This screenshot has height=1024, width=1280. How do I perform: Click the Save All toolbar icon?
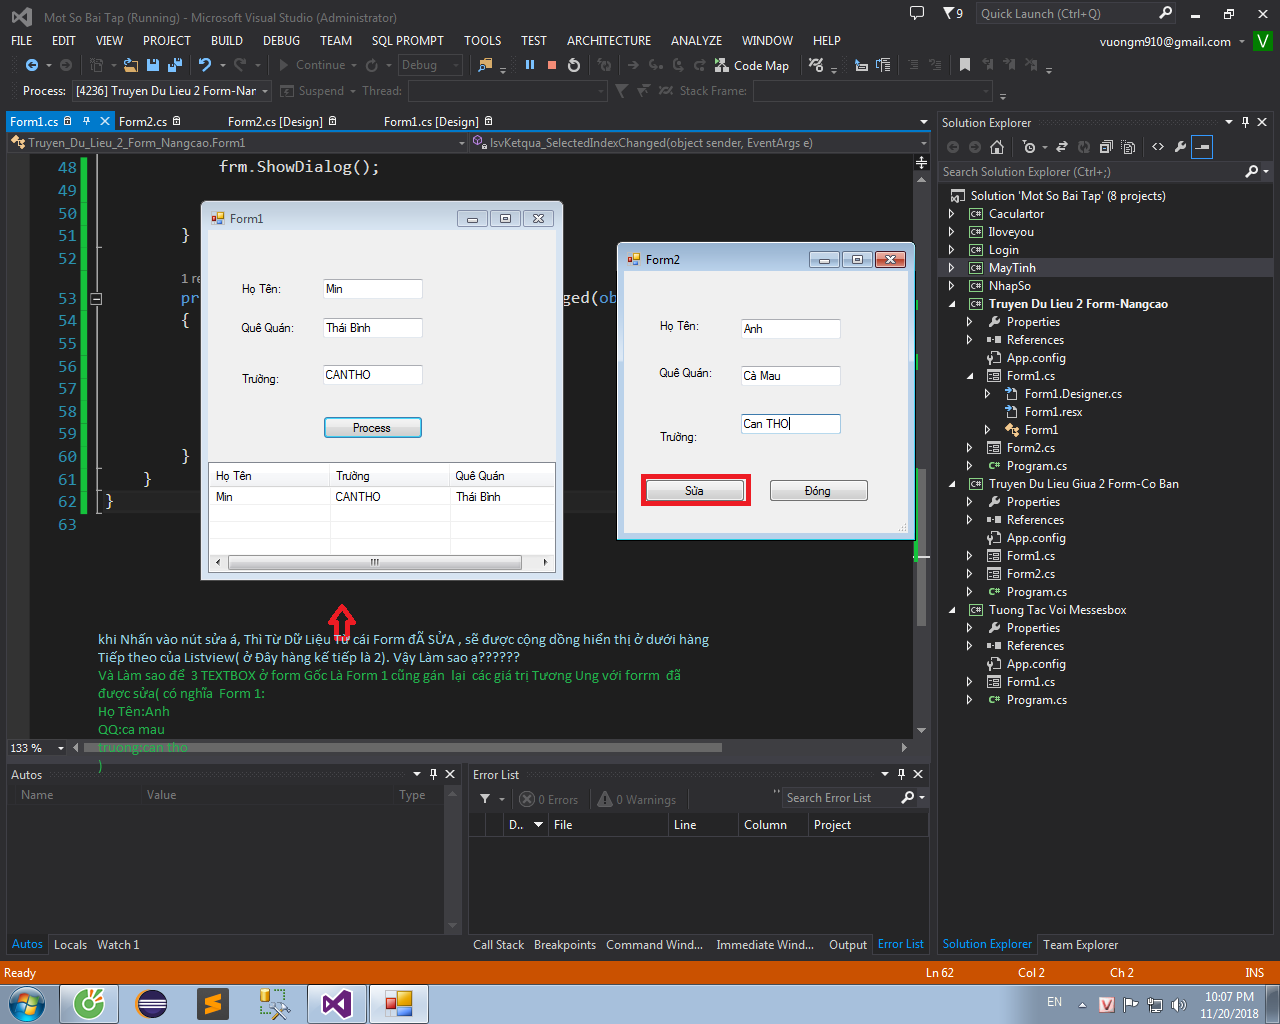tap(175, 65)
